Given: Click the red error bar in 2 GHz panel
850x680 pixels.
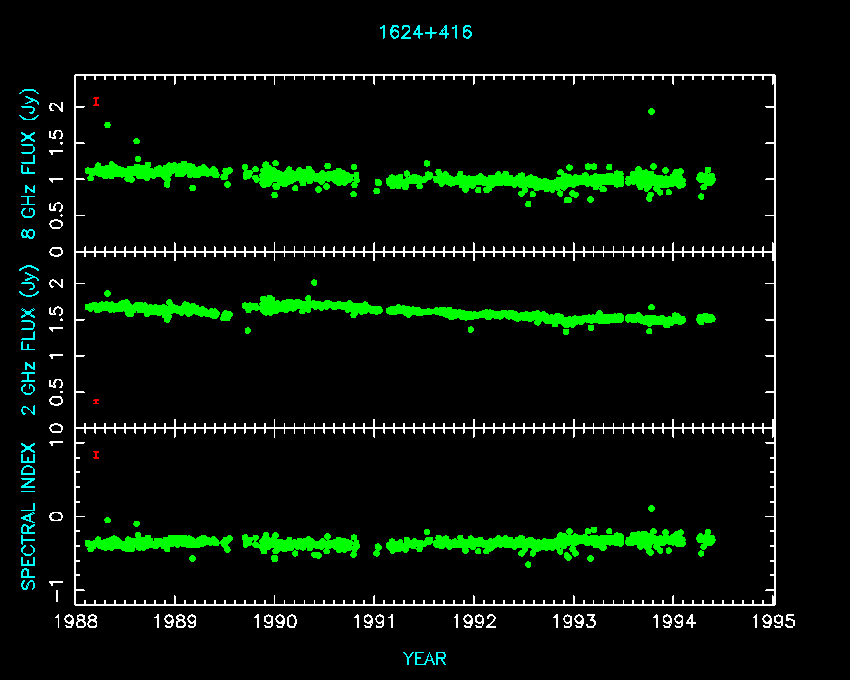Looking at the screenshot, I should tap(96, 401).
